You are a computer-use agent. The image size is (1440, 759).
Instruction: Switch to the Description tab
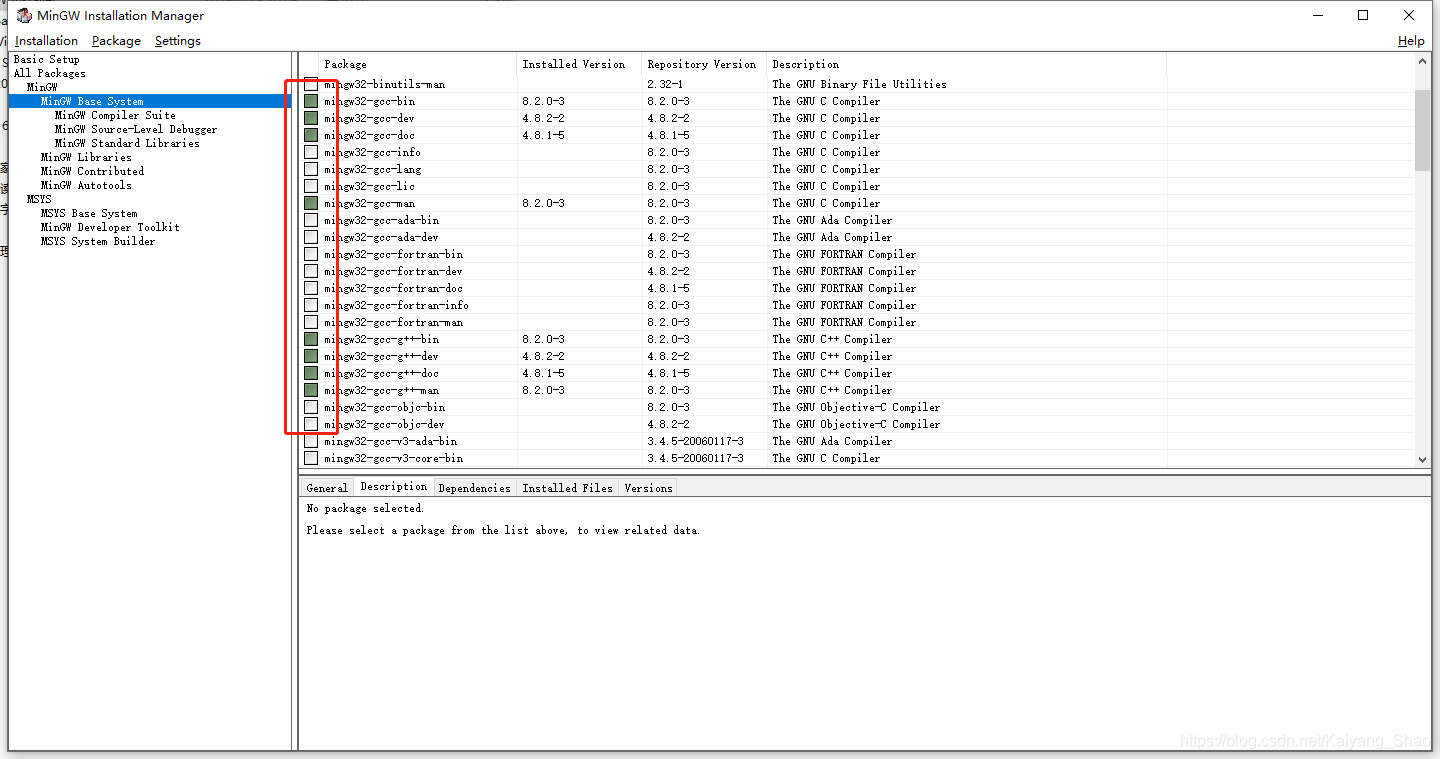tap(394, 487)
